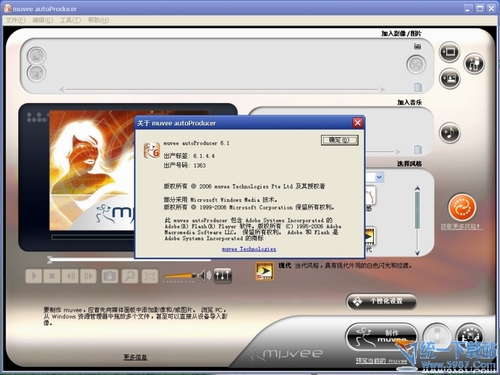This screenshot has width=500, height=375.
Task: Click the trash icon in video panel
Action: pos(418,87)
